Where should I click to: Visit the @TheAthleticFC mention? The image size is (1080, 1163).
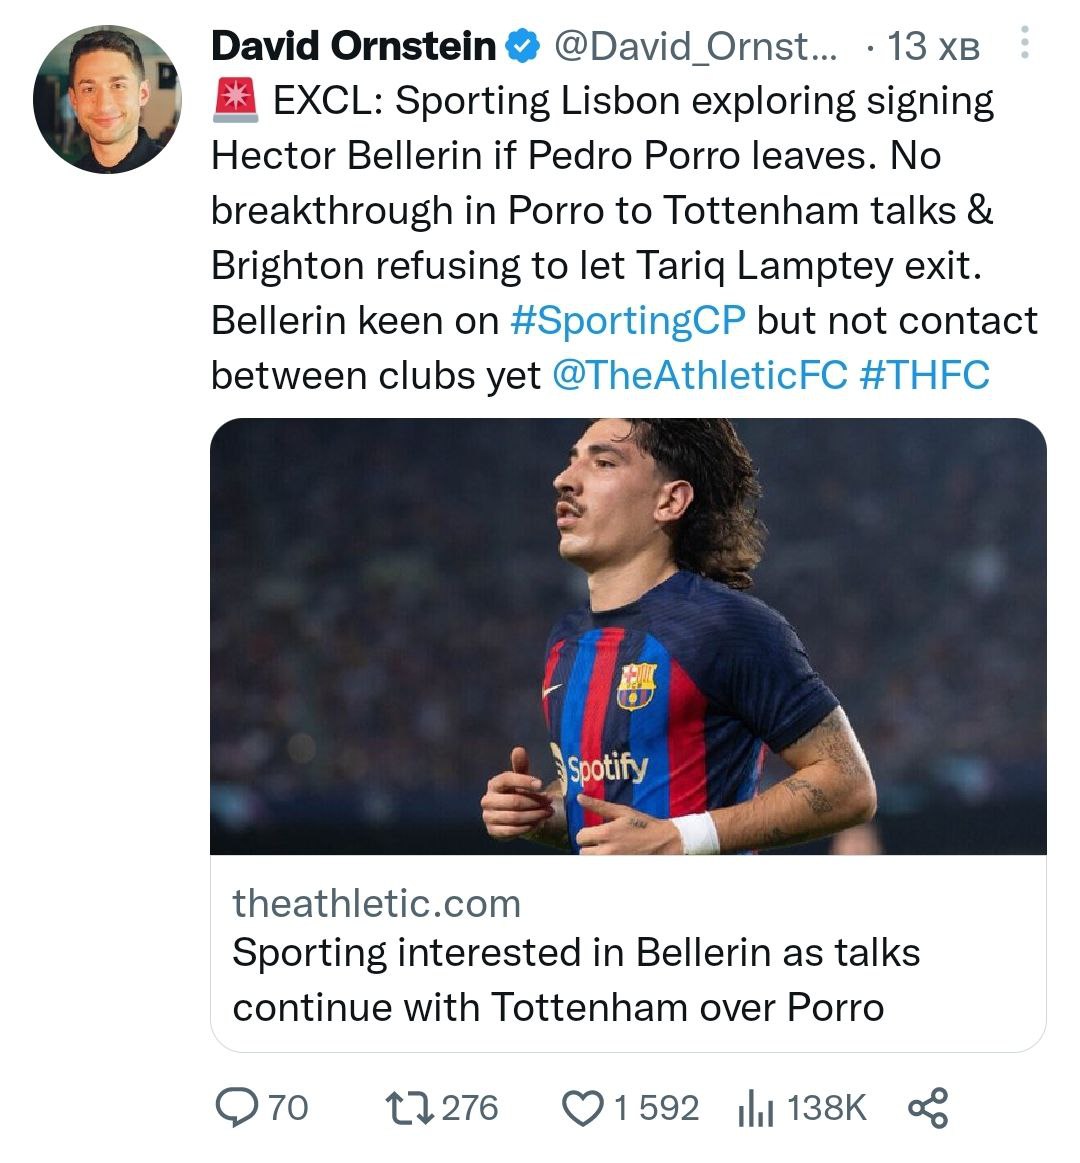699,376
